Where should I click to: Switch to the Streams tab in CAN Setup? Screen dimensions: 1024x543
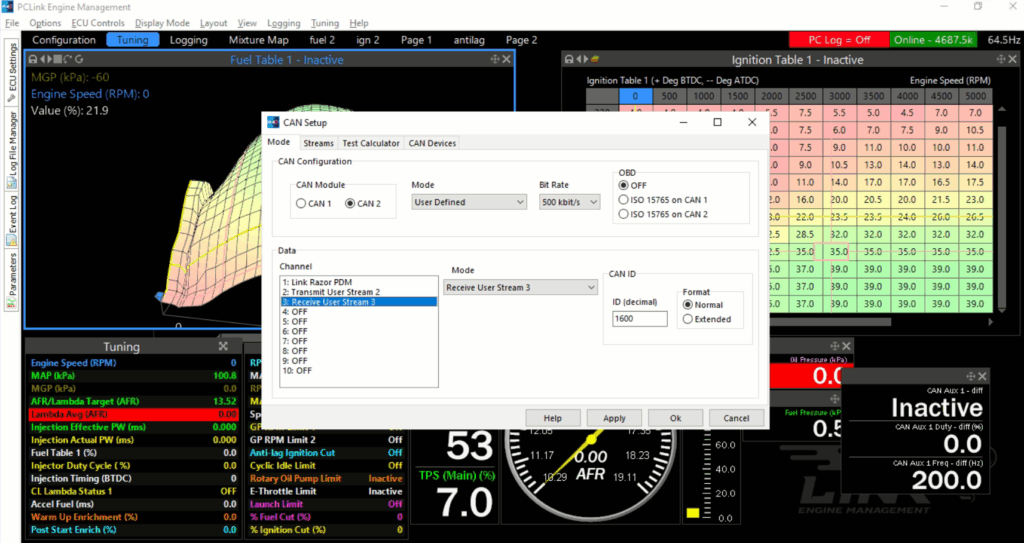click(x=319, y=143)
